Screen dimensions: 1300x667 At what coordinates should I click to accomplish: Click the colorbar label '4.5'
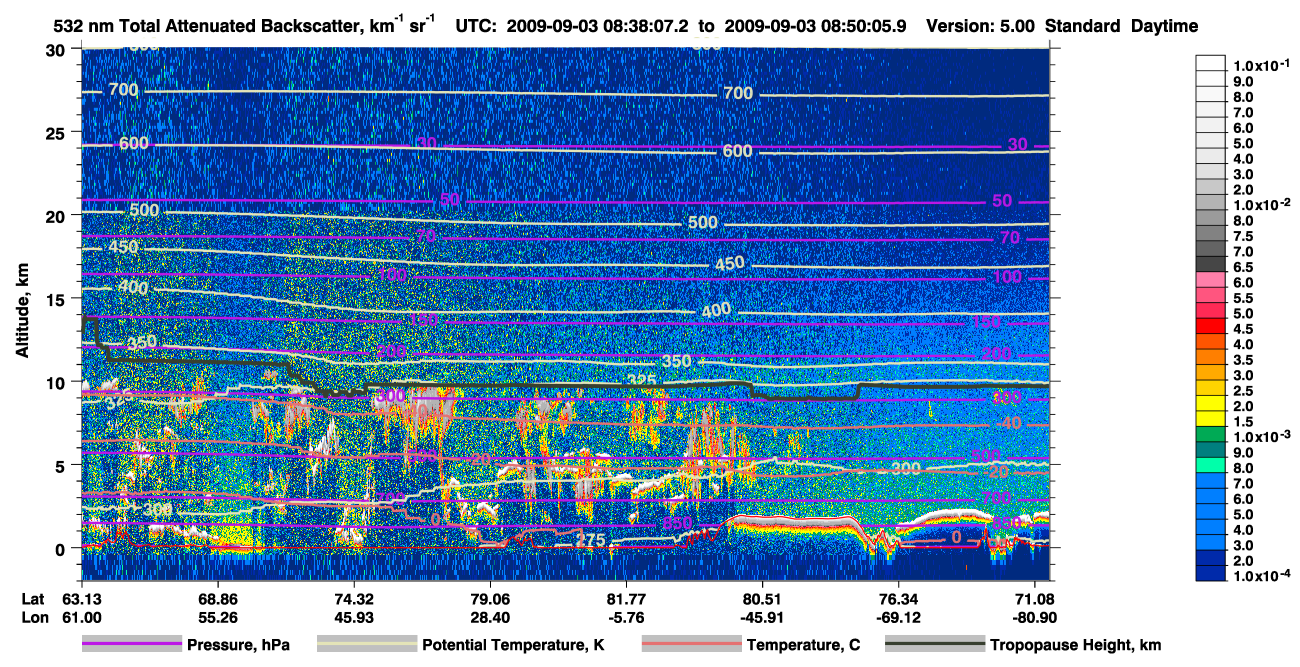(x=1243, y=329)
